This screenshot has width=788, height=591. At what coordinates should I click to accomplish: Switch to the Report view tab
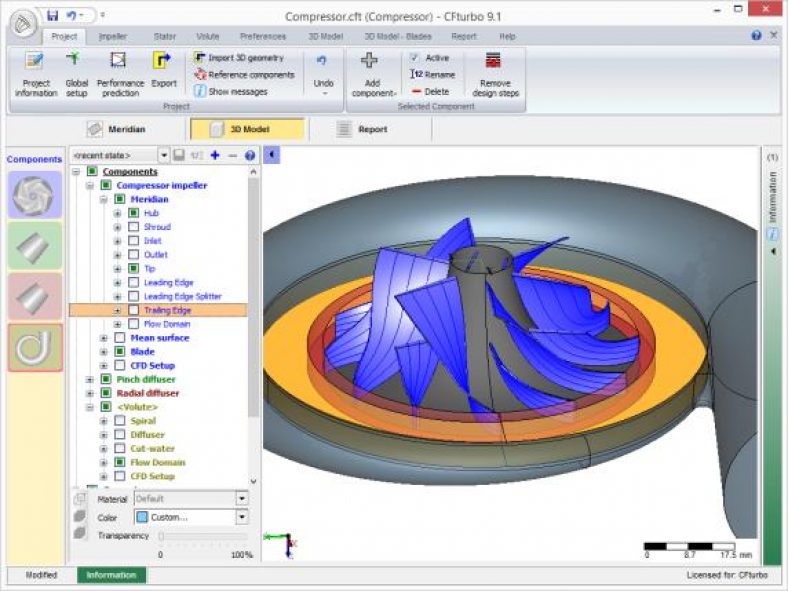click(369, 129)
